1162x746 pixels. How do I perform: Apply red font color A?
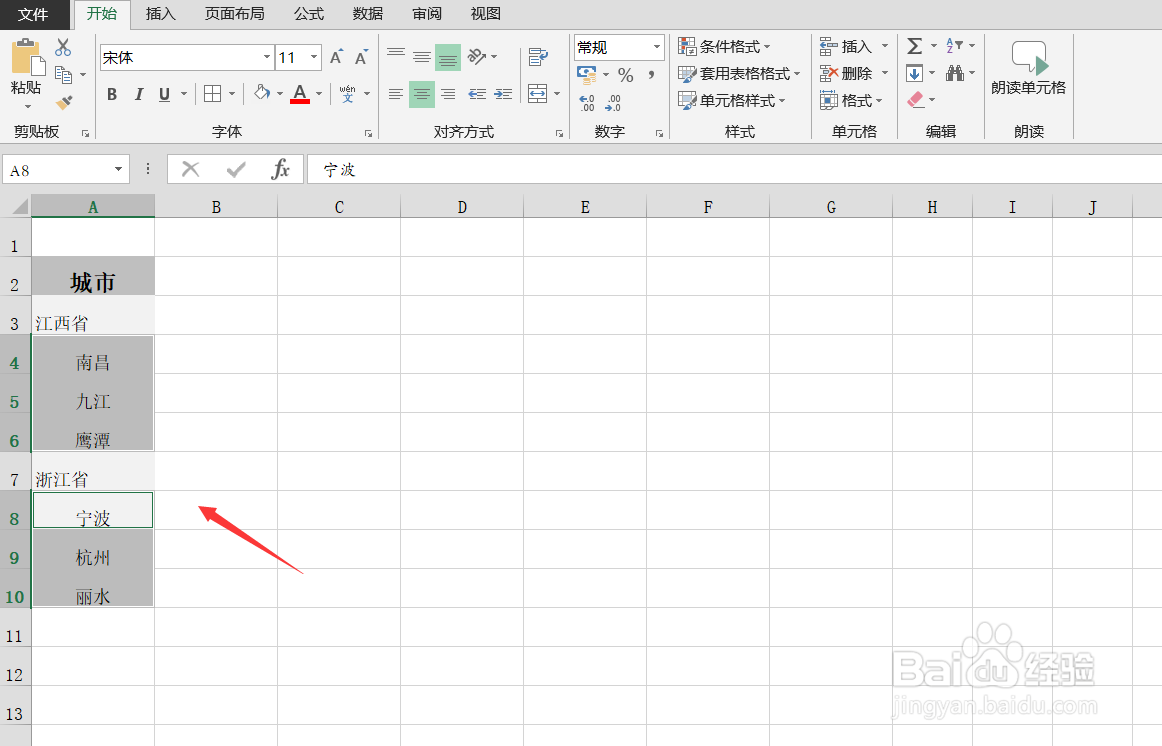point(299,93)
